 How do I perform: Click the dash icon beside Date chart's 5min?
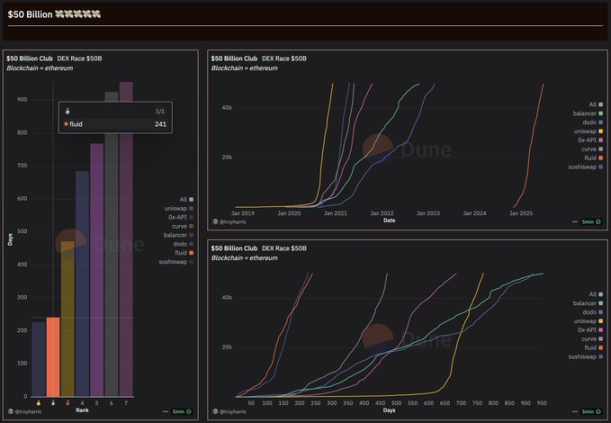tap(575, 222)
